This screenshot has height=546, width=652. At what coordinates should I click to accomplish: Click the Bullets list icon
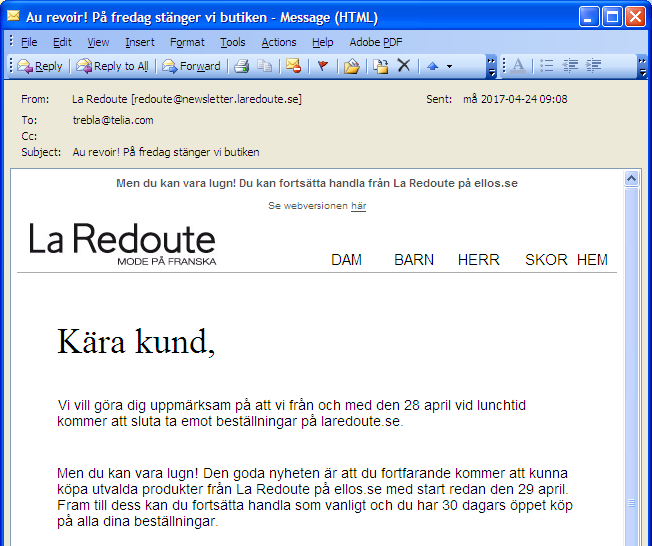pos(546,66)
